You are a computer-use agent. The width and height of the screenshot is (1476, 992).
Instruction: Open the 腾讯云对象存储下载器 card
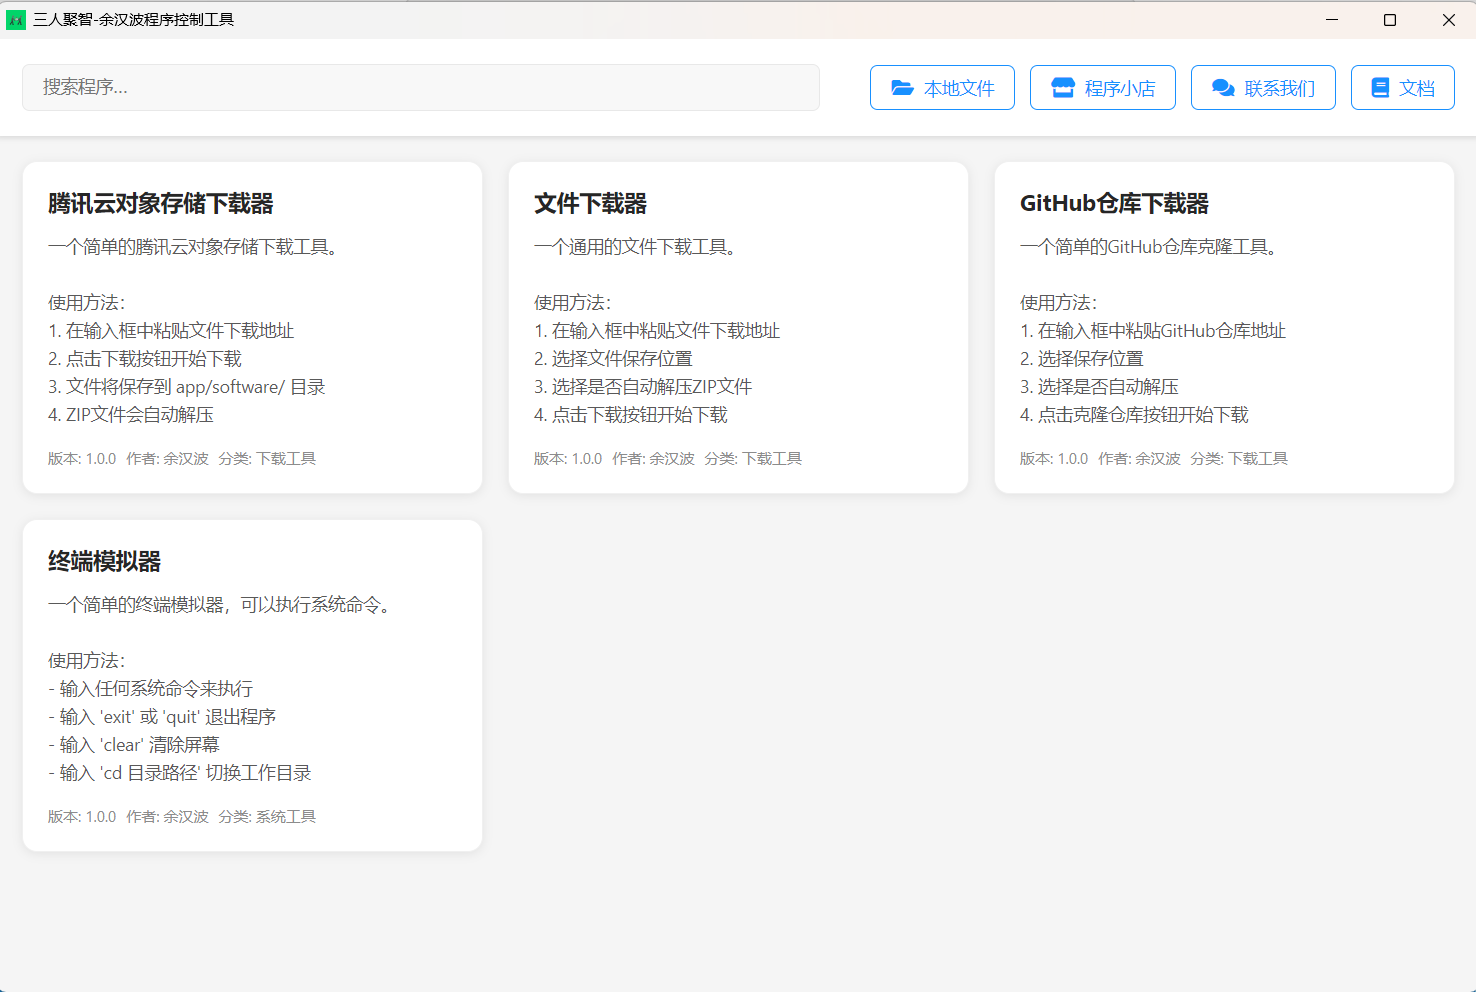tap(252, 328)
